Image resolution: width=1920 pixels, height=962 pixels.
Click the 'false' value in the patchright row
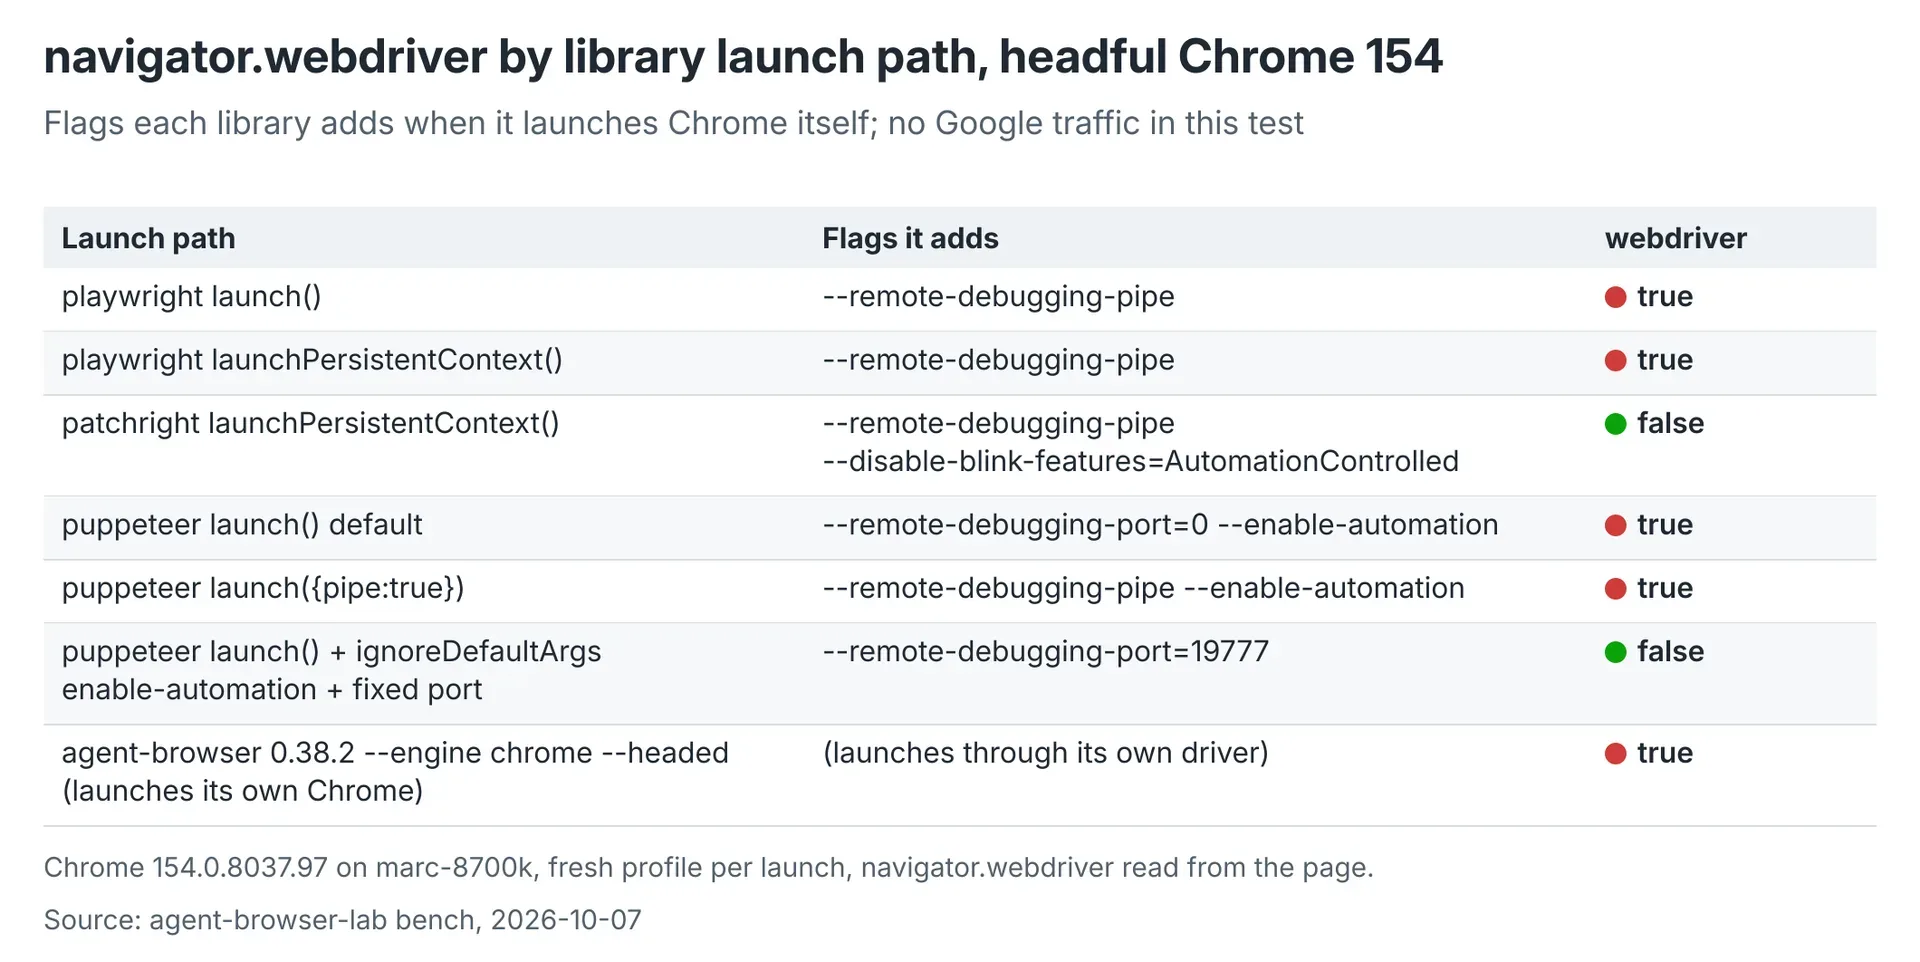point(1670,424)
